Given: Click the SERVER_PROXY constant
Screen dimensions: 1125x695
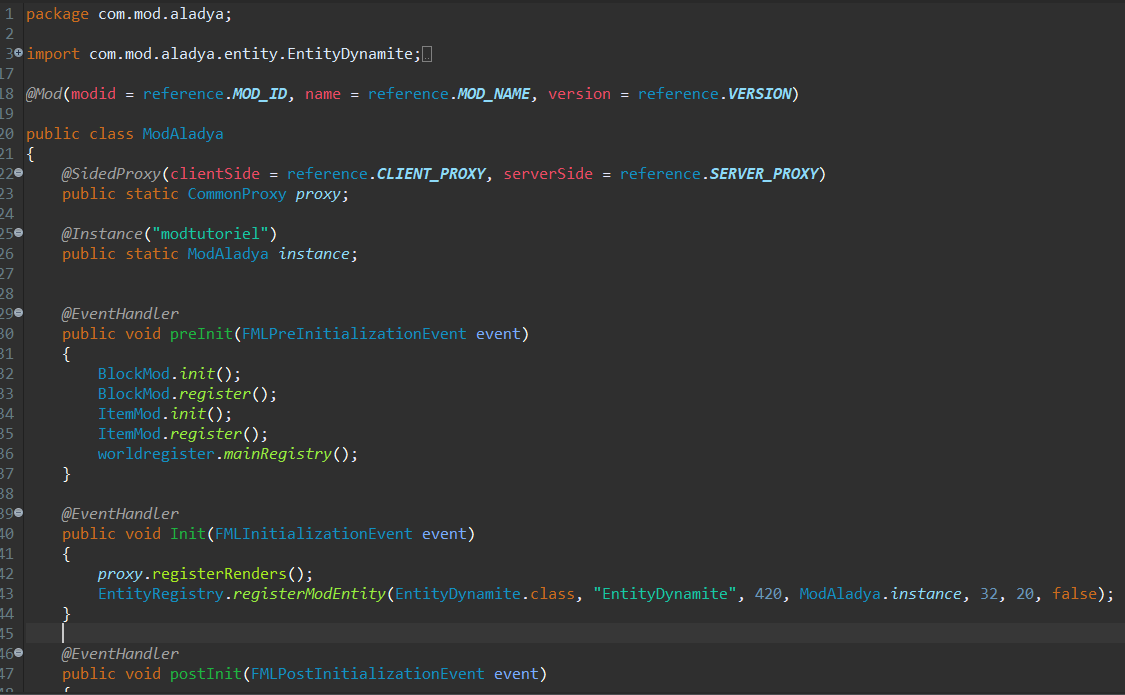Looking at the screenshot, I should point(763,174).
